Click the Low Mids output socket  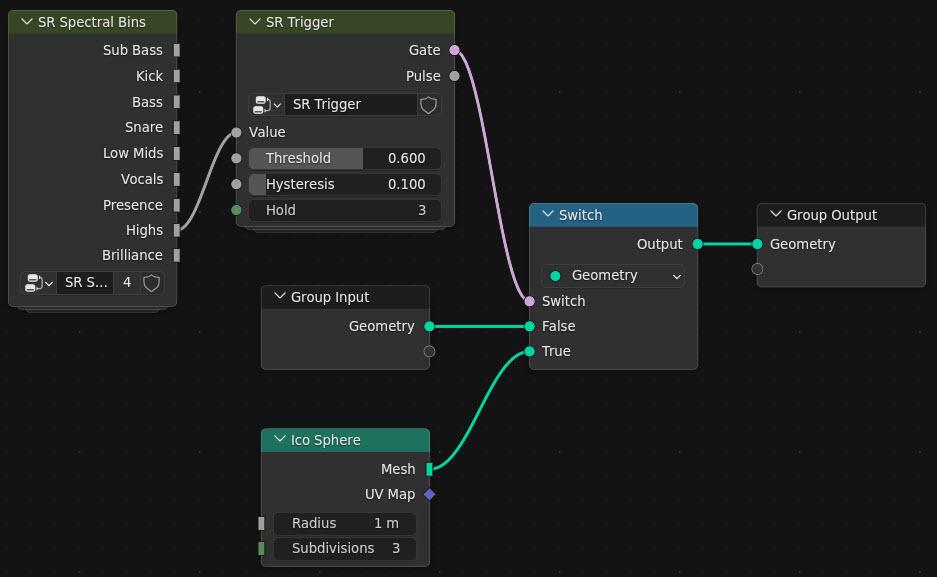coord(177,154)
